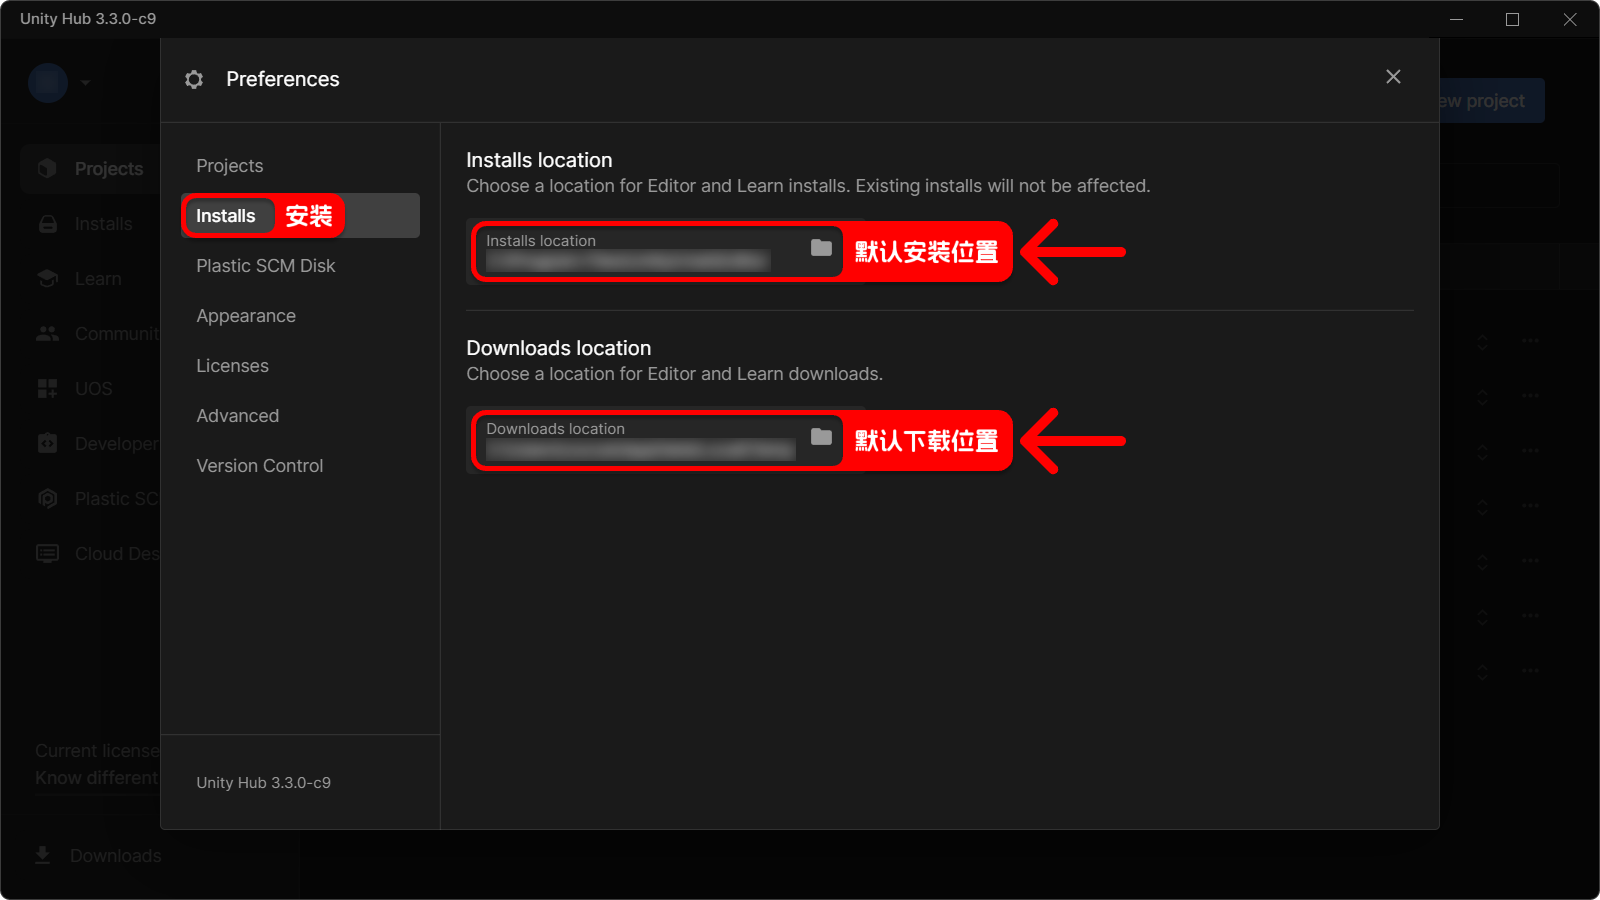Viewport: 1600px width, 900px height.
Task: Open Cloud Desktop item in Hub sidebar
Action: (x=90, y=554)
